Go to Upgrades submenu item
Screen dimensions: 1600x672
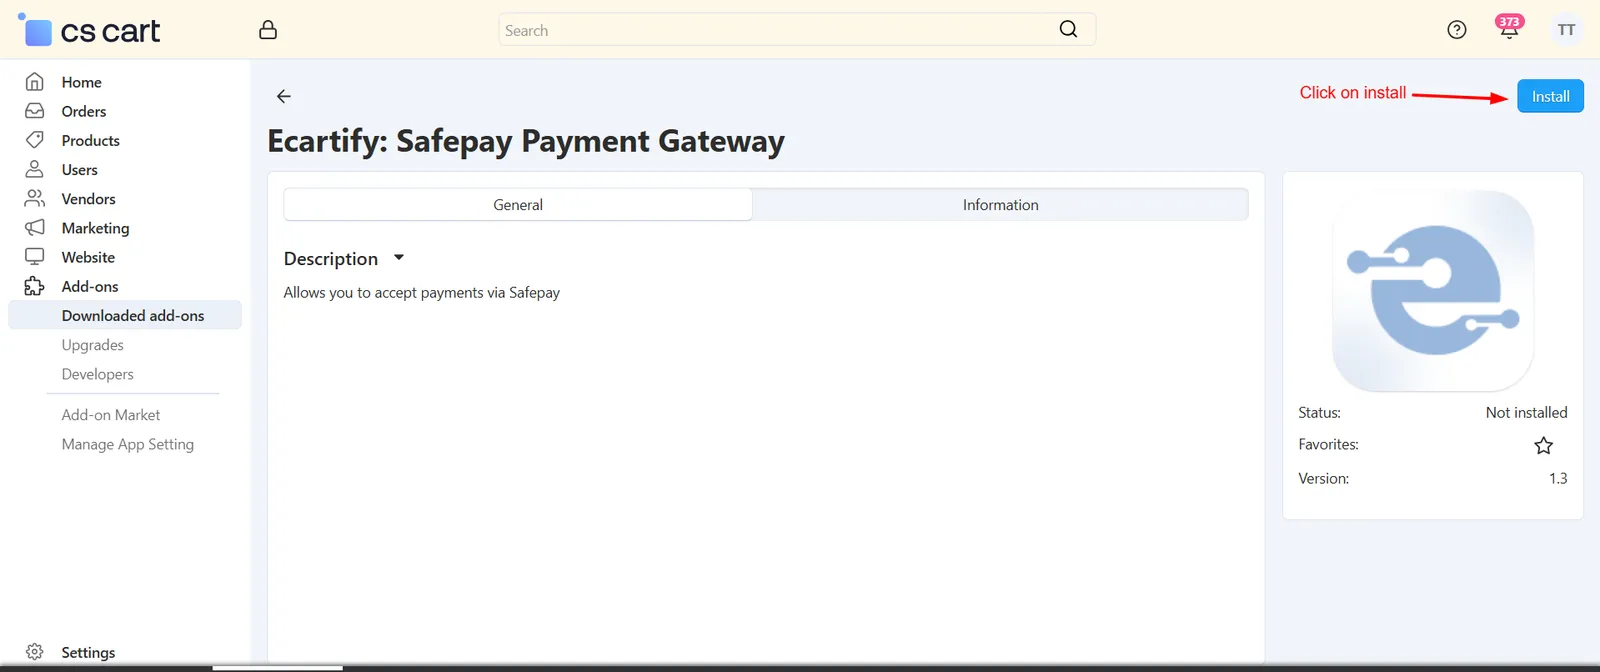[x=93, y=345]
